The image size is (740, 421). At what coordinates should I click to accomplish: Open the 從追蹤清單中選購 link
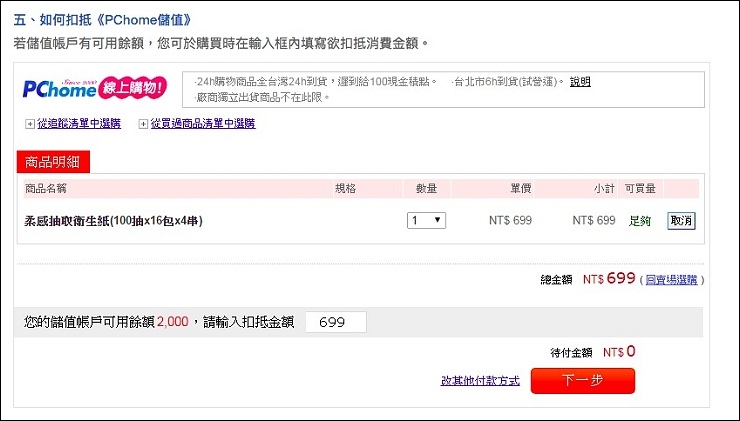78,124
